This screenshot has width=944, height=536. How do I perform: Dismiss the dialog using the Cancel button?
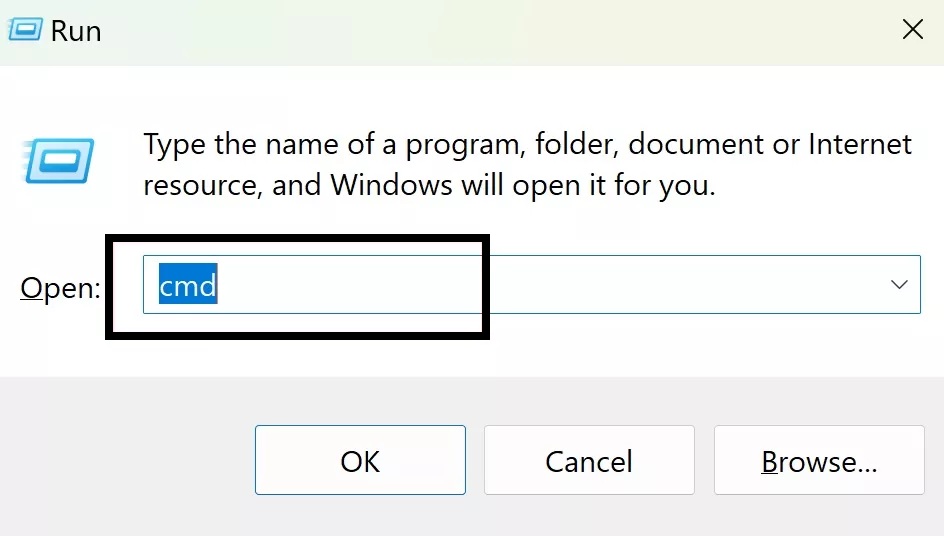click(x=589, y=460)
